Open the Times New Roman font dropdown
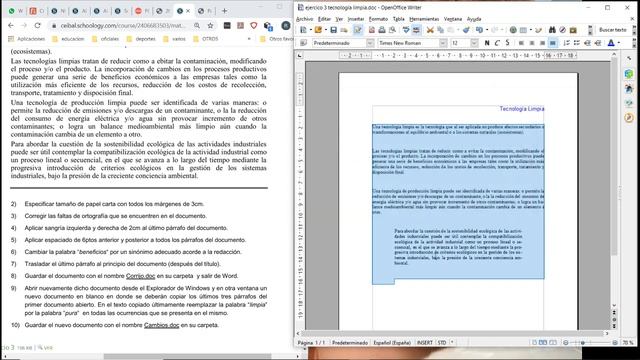 pos(443,43)
